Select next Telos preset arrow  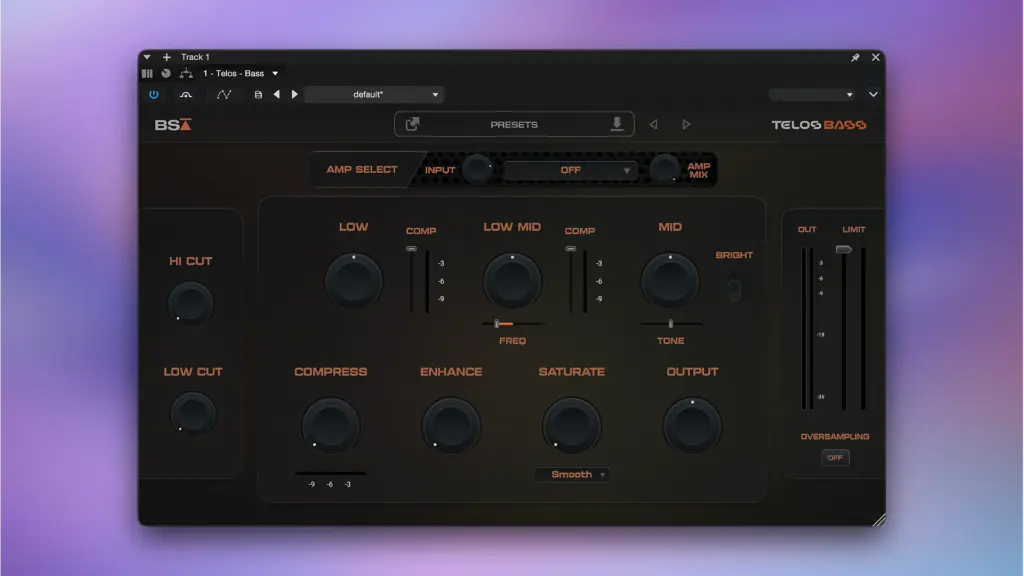coord(686,124)
